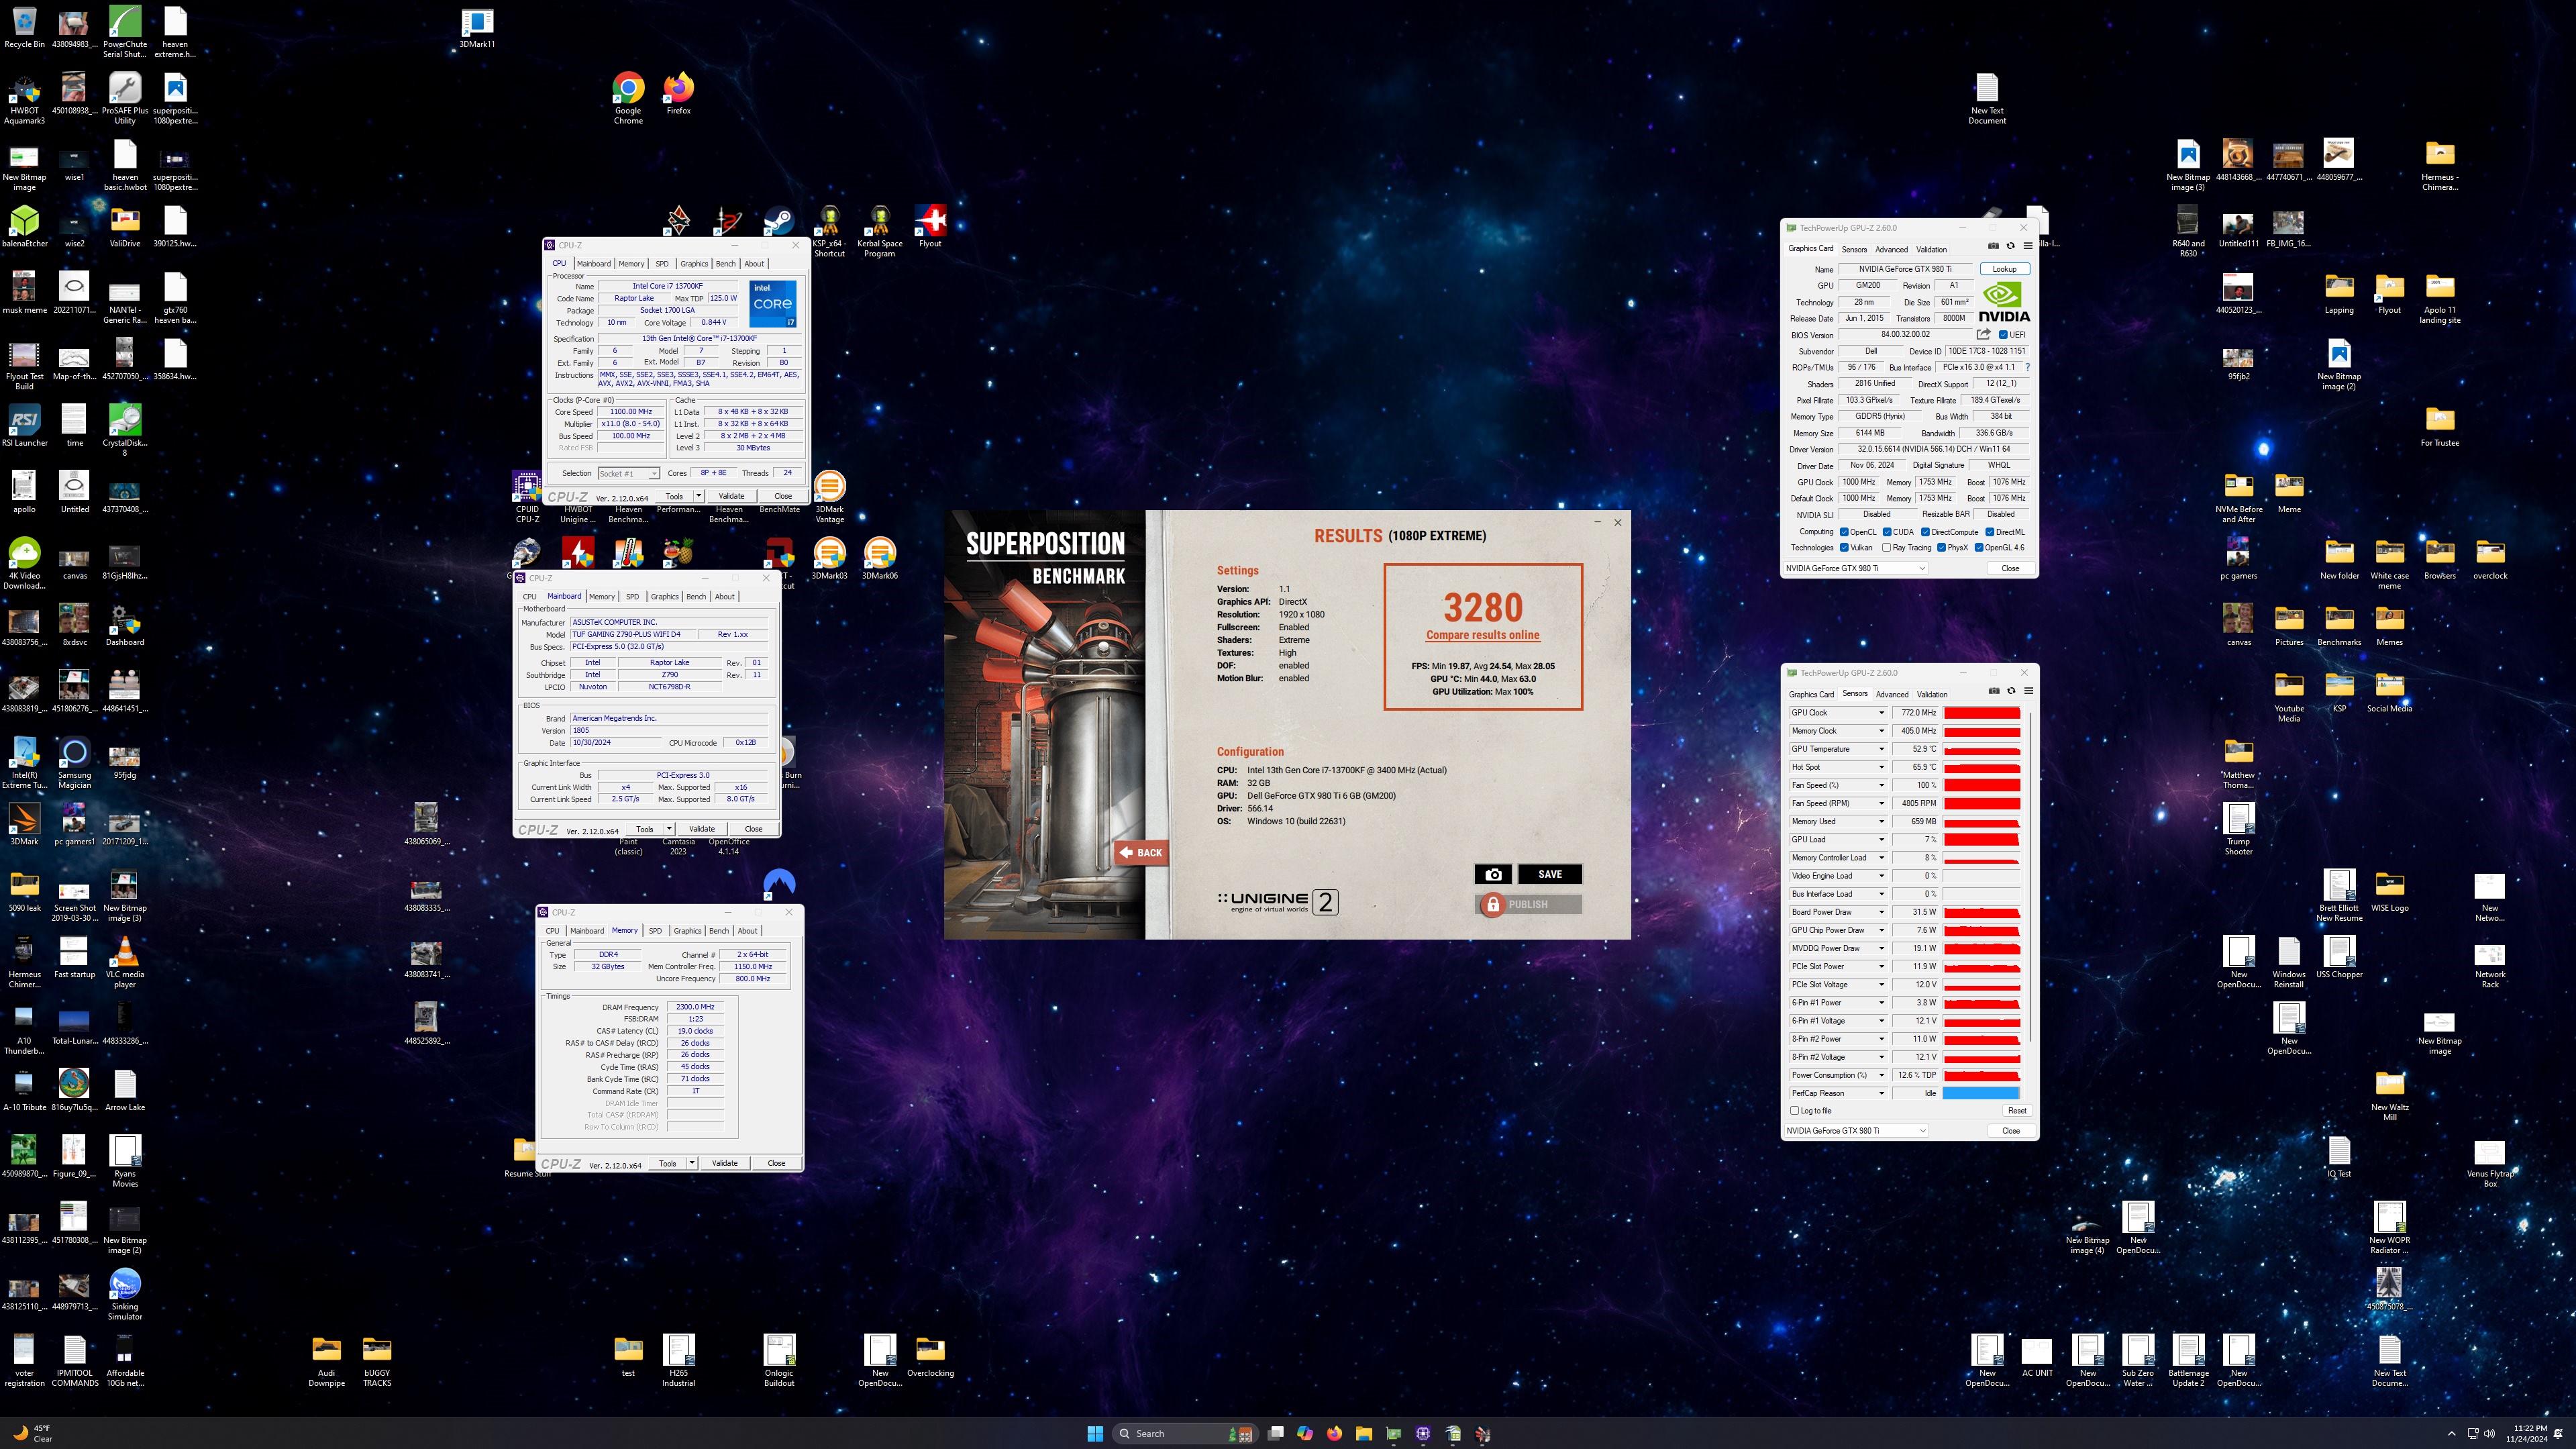
Task: Enable the Ray Tracing checkbox in GPU-Z
Action: pos(1886,547)
